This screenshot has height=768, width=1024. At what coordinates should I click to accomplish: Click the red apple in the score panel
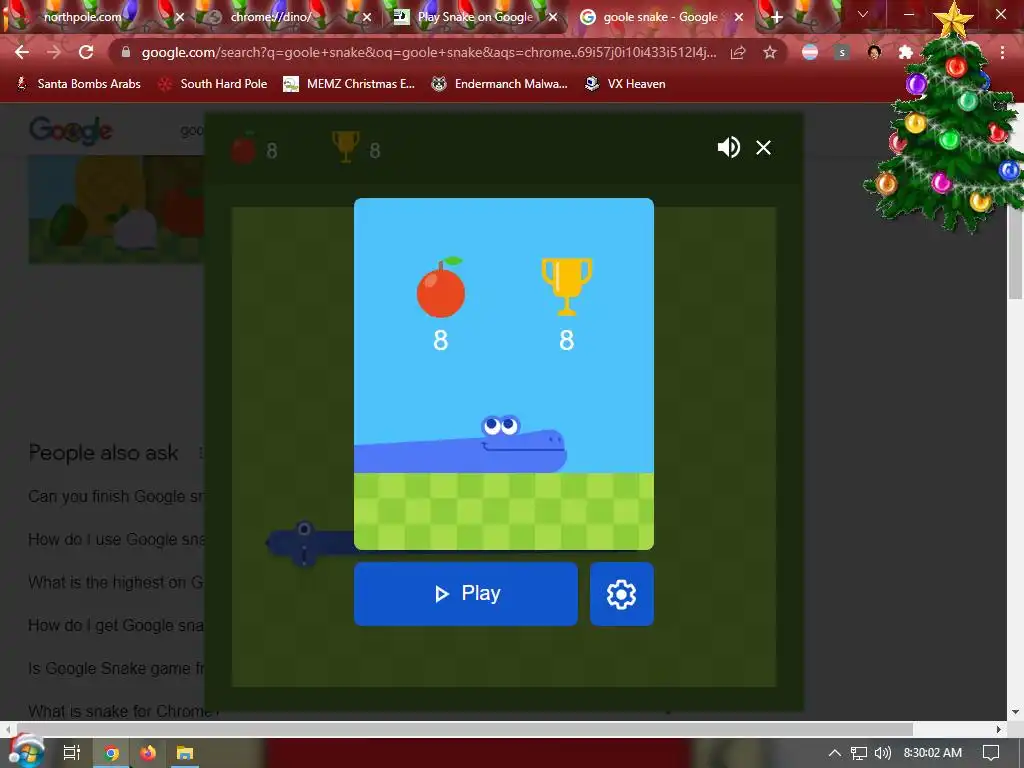click(441, 288)
